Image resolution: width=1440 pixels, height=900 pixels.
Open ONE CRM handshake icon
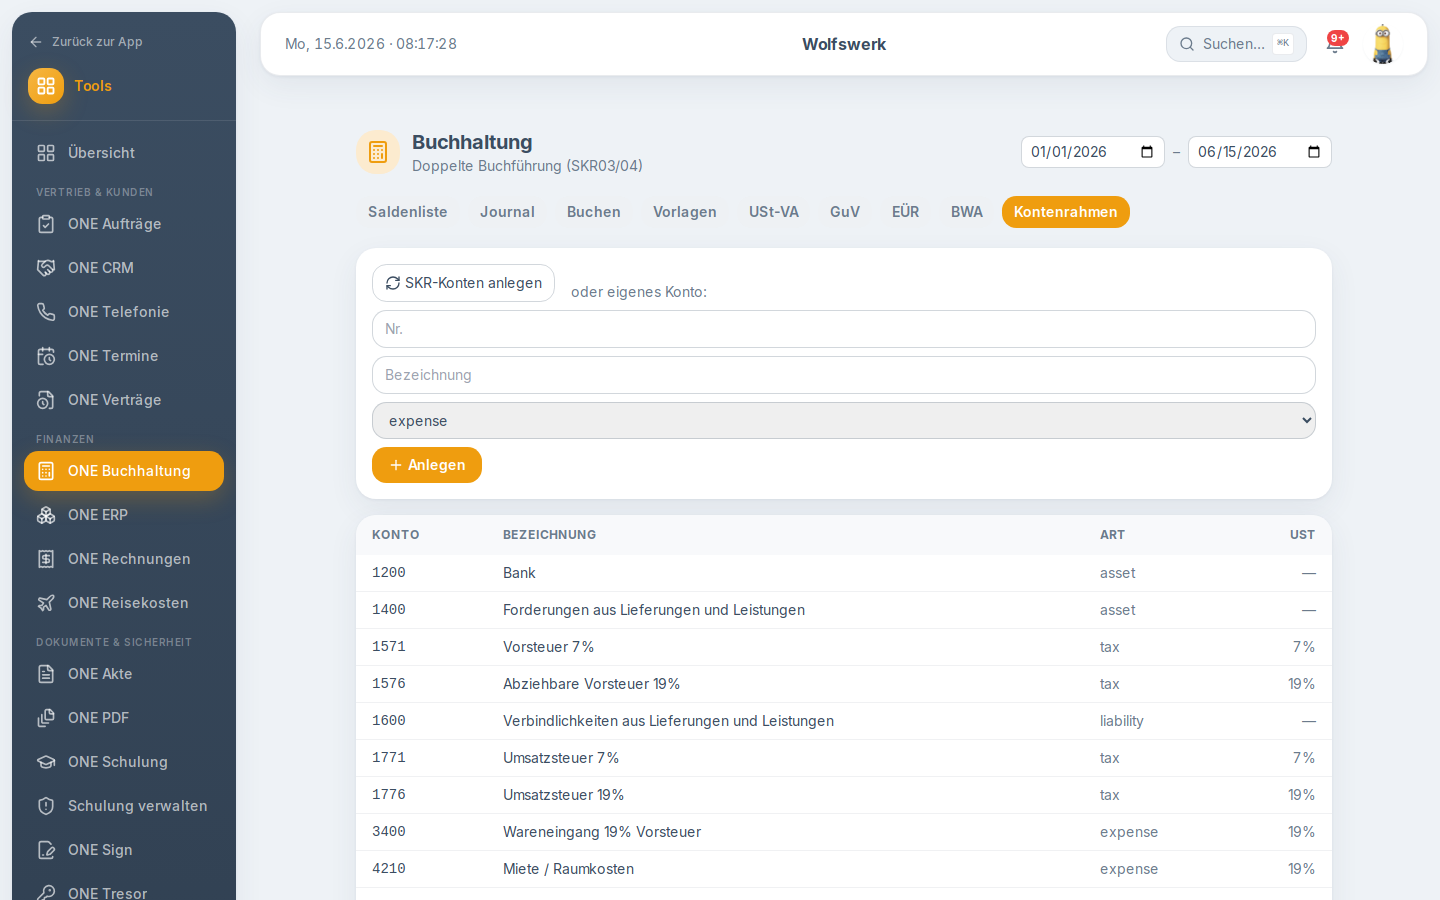tap(46, 268)
